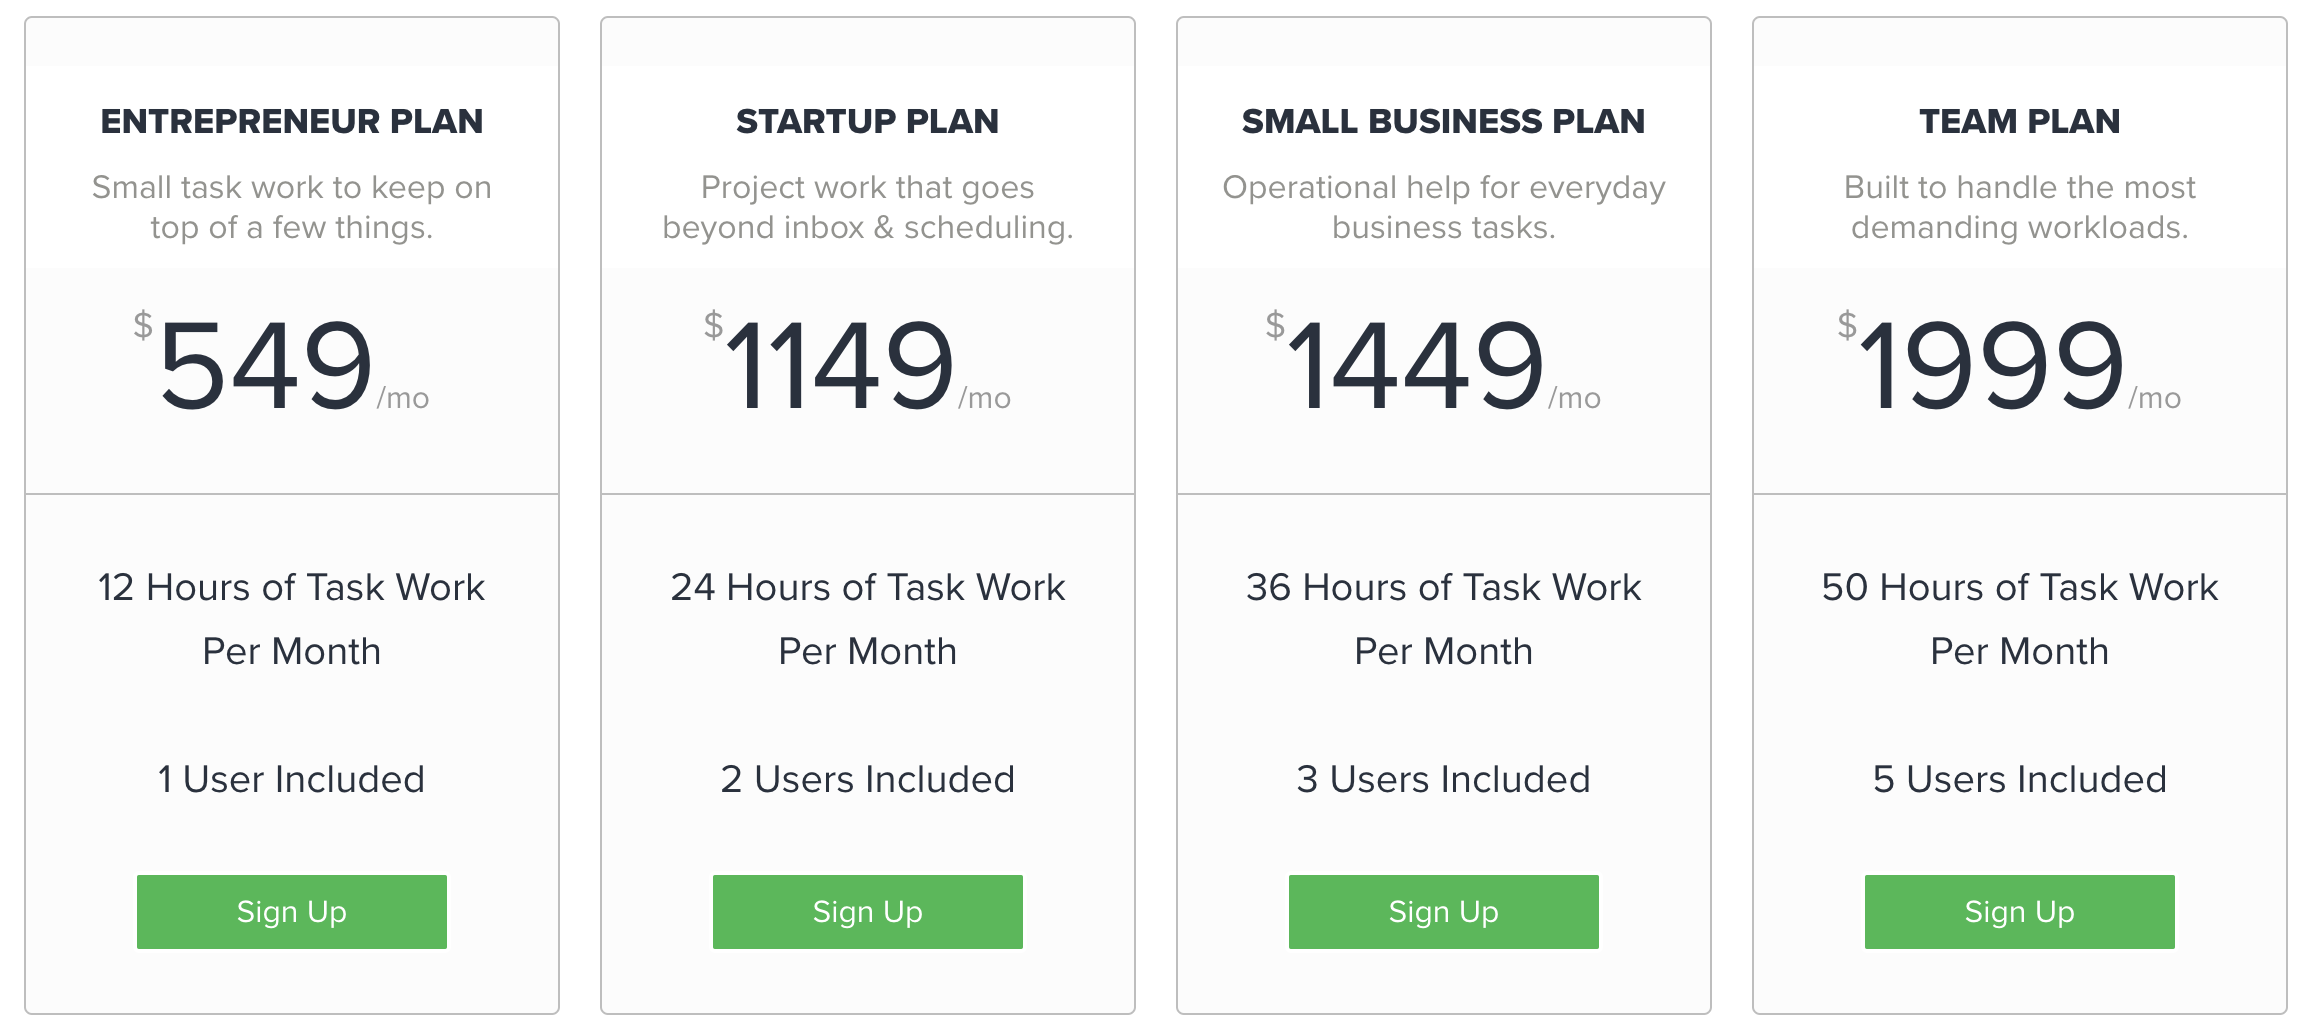Viewport: 2312px width, 1034px height.
Task: Click Sign Up for the Startup Plan
Action: (867, 911)
